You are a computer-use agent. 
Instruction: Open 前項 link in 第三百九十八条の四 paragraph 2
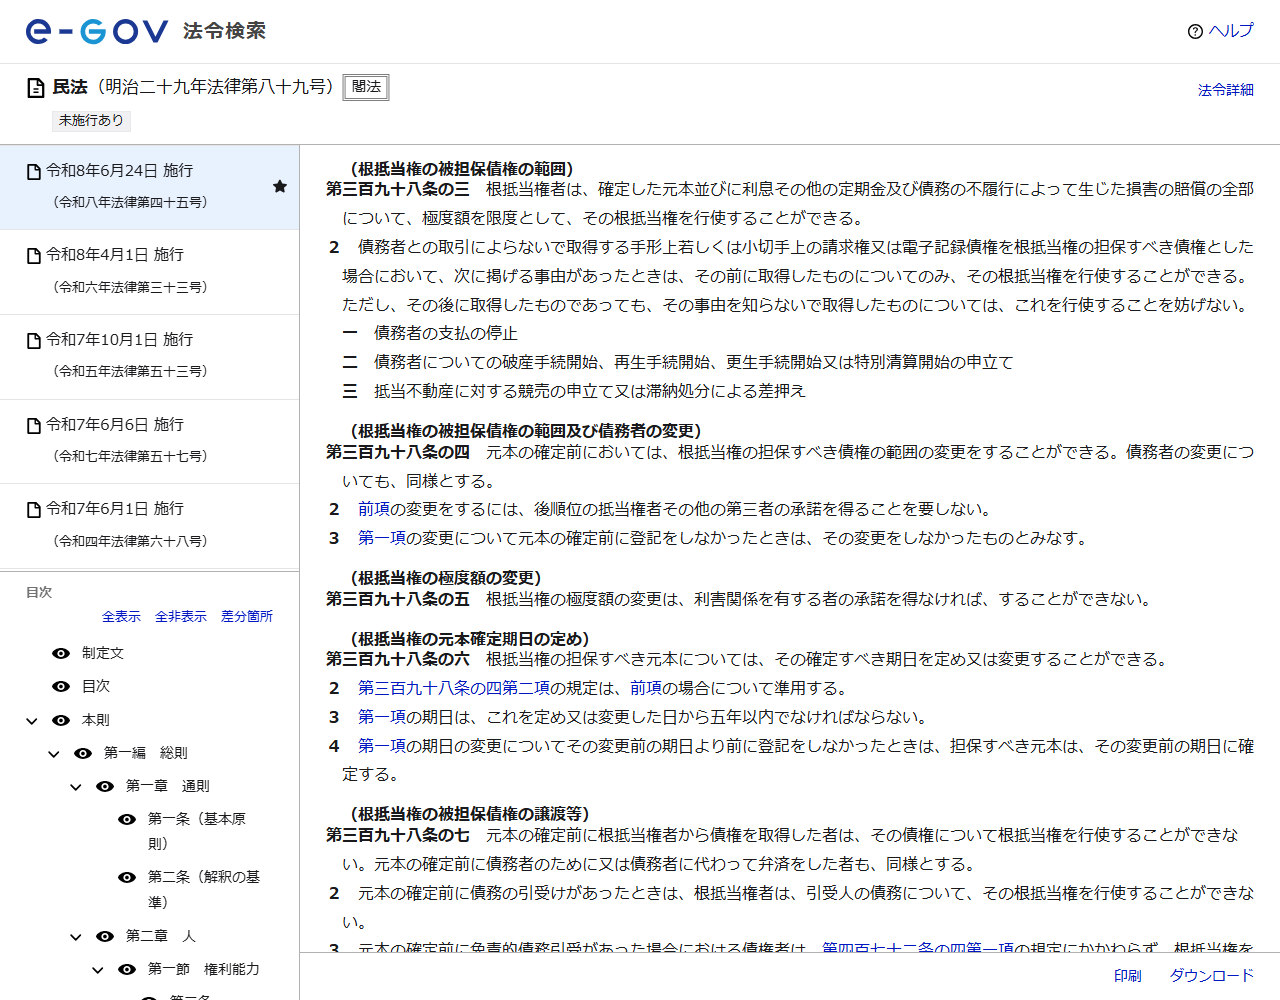point(374,509)
